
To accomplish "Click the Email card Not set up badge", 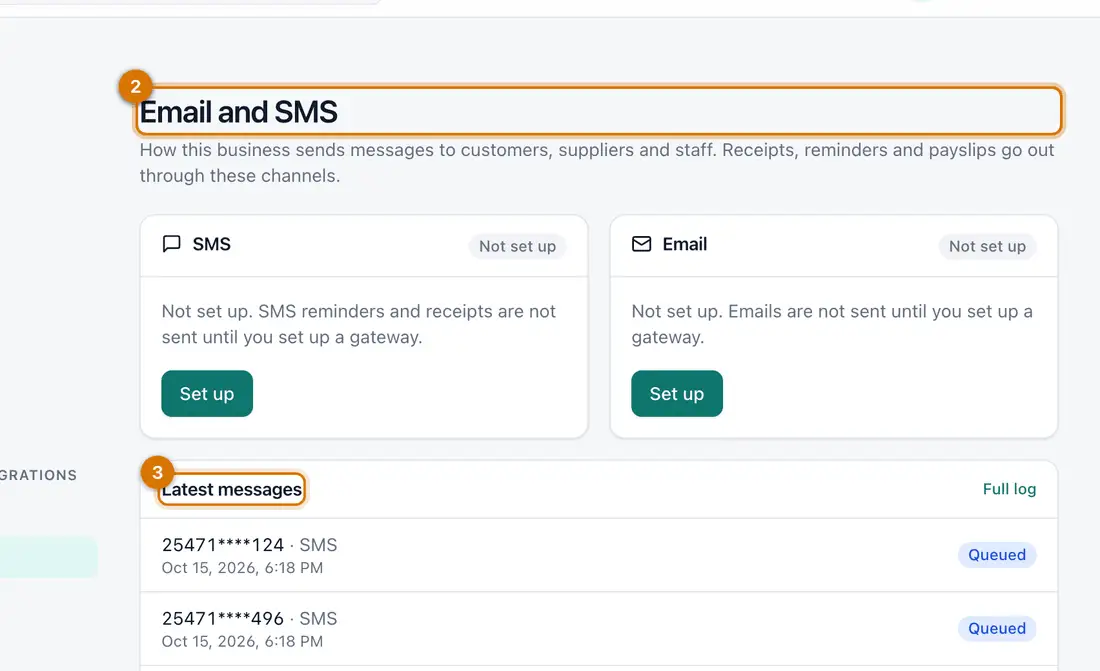I will [987, 246].
